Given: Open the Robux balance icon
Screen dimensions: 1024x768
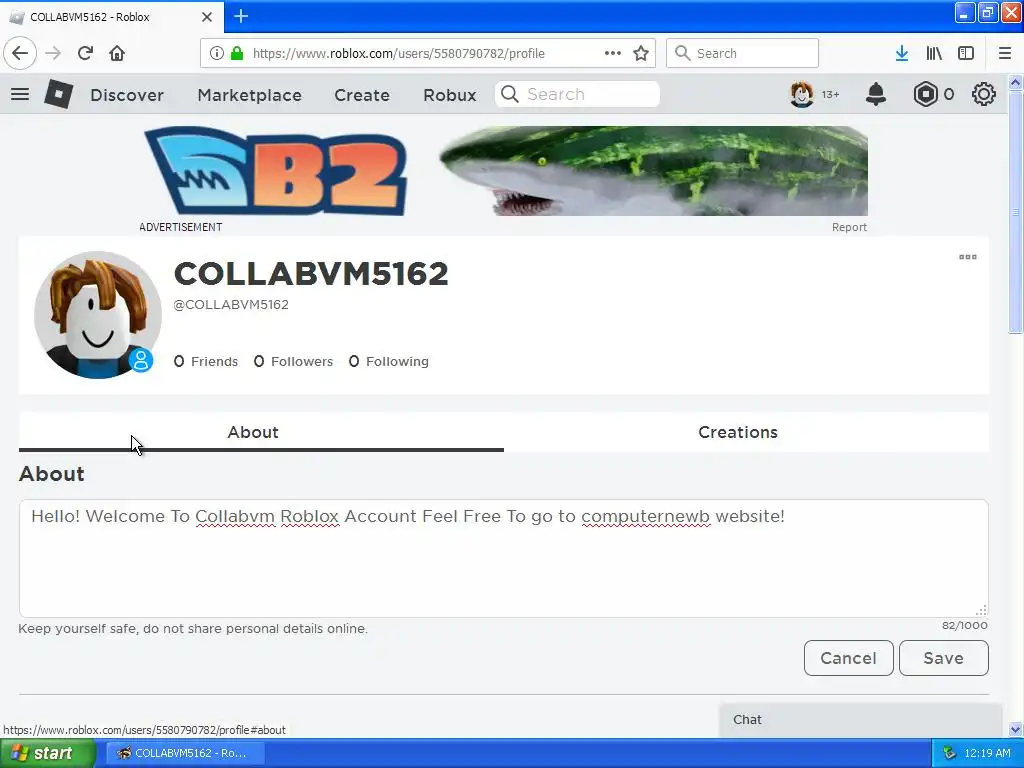Looking at the screenshot, I should pos(925,94).
